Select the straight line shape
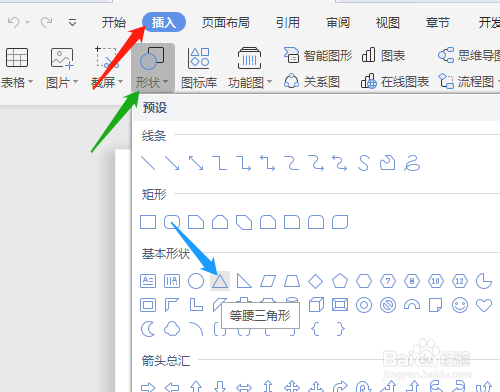500x392 pixels. (x=148, y=163)
